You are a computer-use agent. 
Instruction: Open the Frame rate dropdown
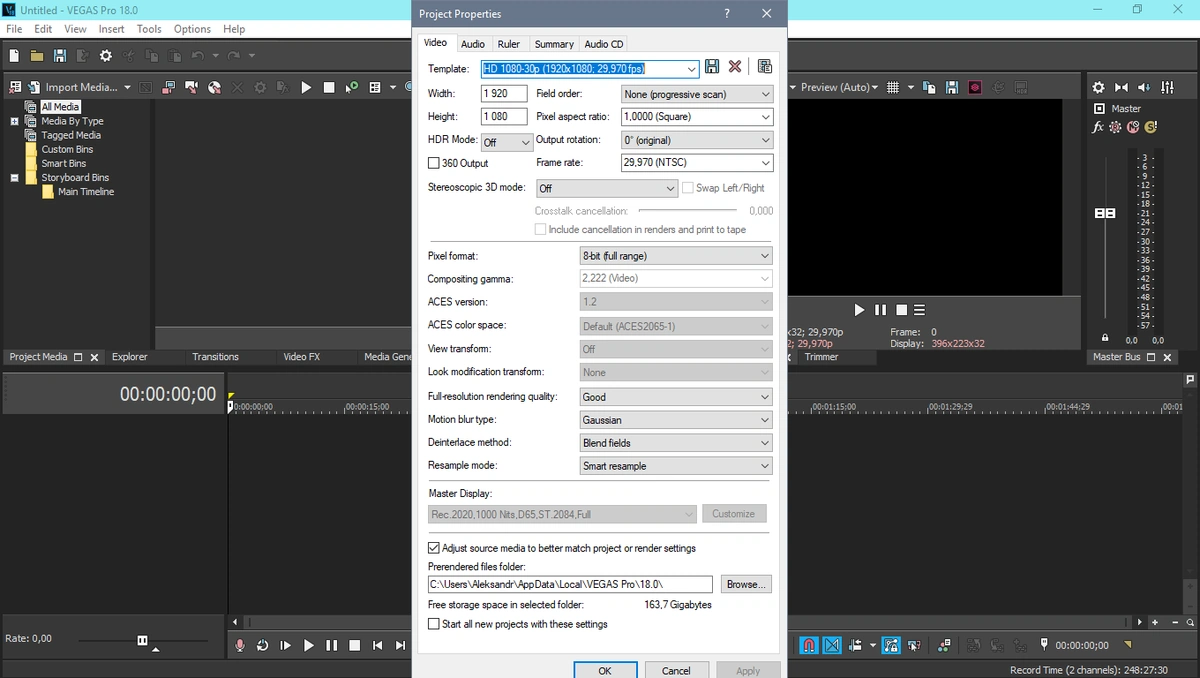[697, 163]
